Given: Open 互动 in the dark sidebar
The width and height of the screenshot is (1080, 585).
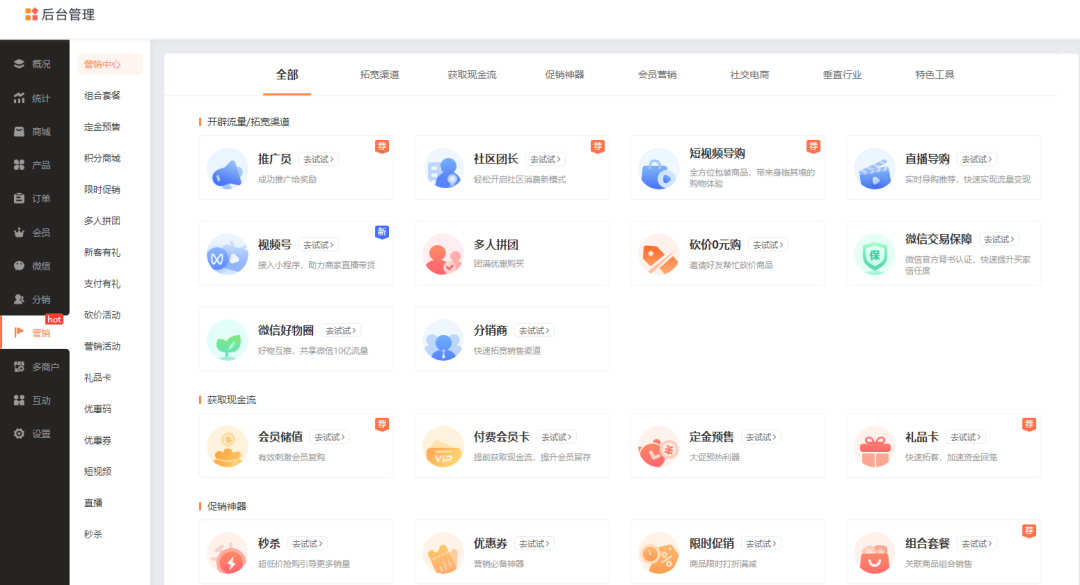Looking at the screenshot, I should pos(34,400).
